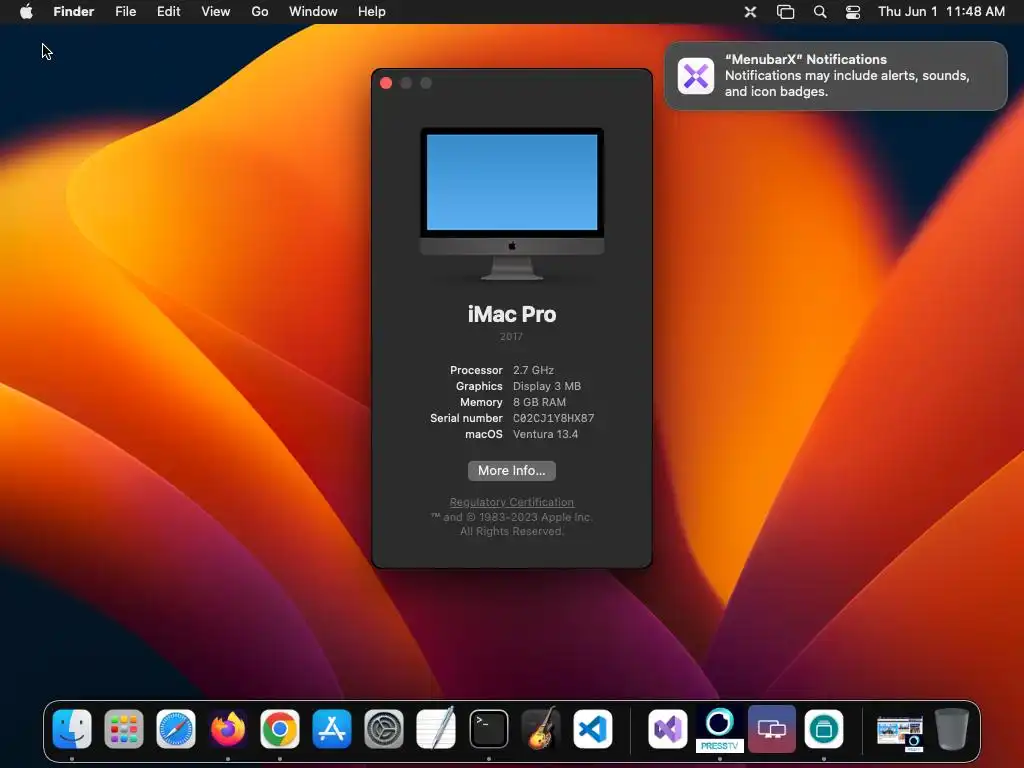Screen dimensions: 1024x768
Task: Open Launchpad in the Dock
Action: click(124, 728)
